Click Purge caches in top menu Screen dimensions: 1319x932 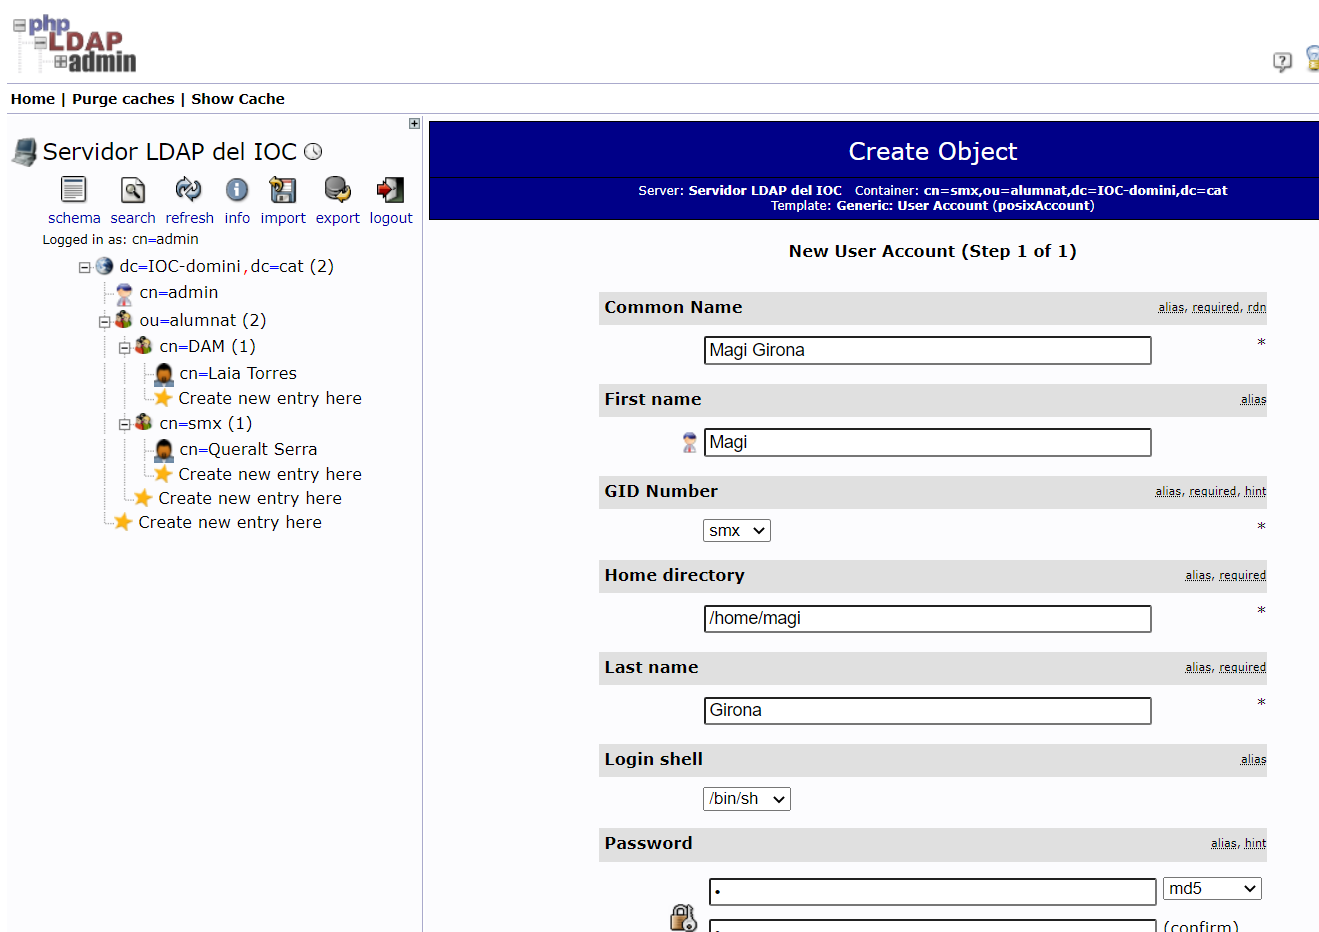123,99
